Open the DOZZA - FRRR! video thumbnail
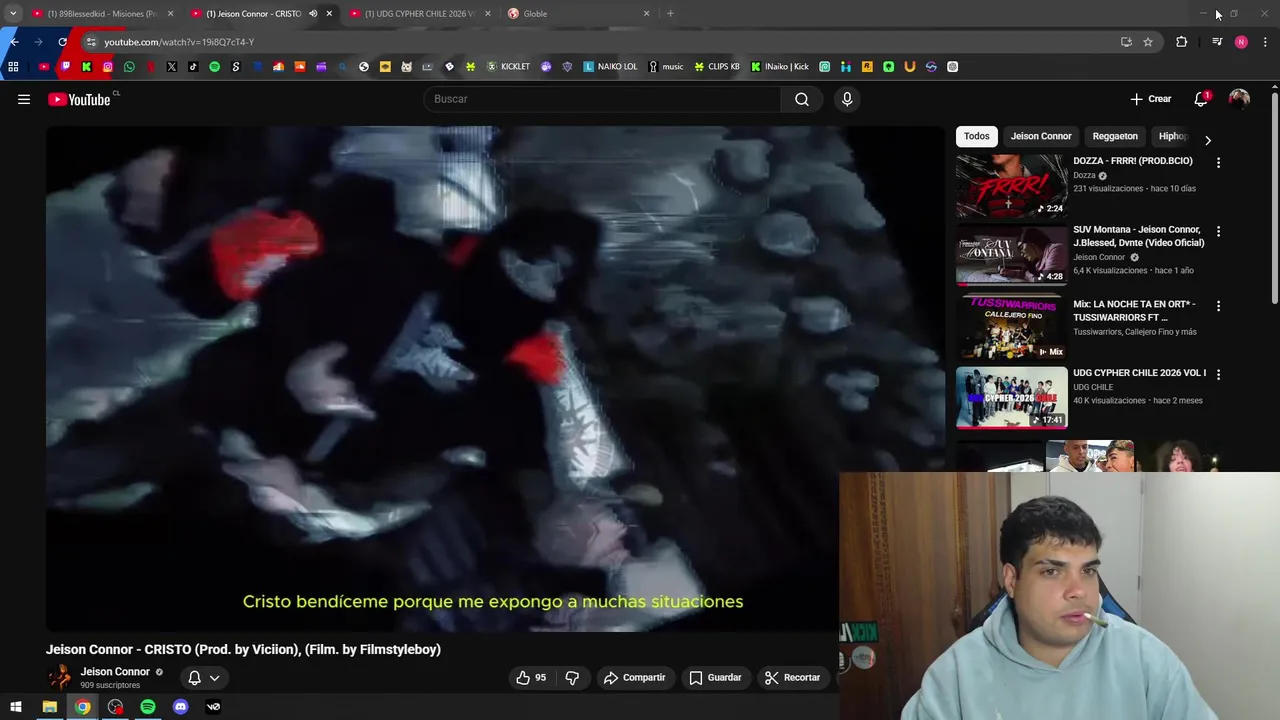The height and width of the screenshot is (720, 1280). 1011,186
